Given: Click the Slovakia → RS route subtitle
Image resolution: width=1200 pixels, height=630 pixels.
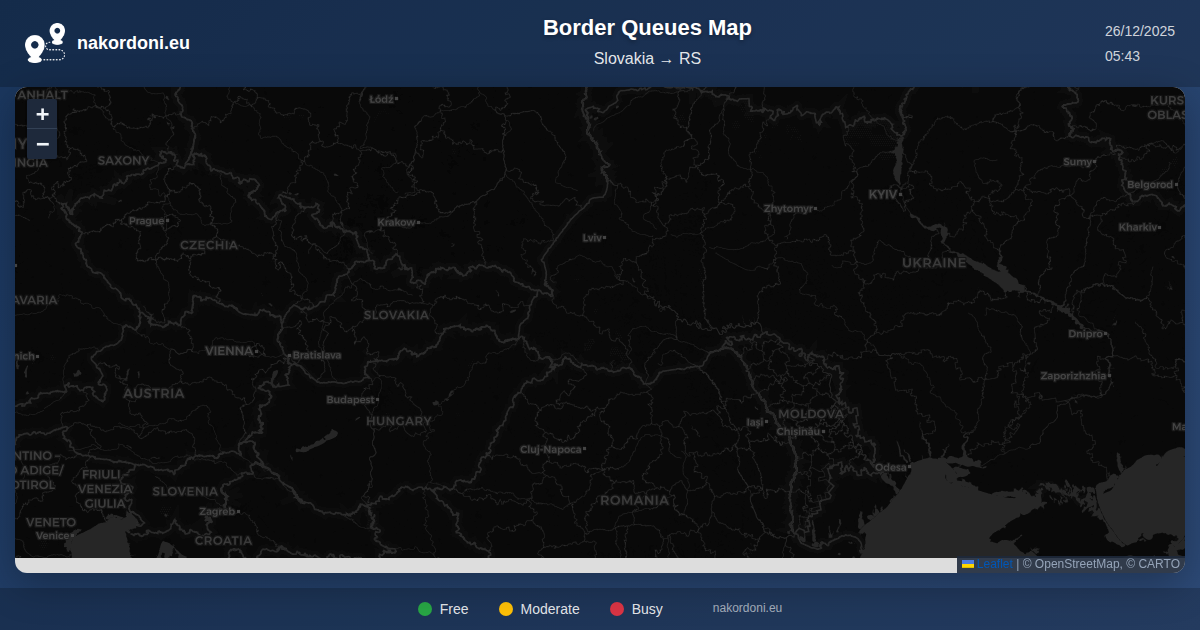Looking at the screenshot, I should tap(647, 58).
